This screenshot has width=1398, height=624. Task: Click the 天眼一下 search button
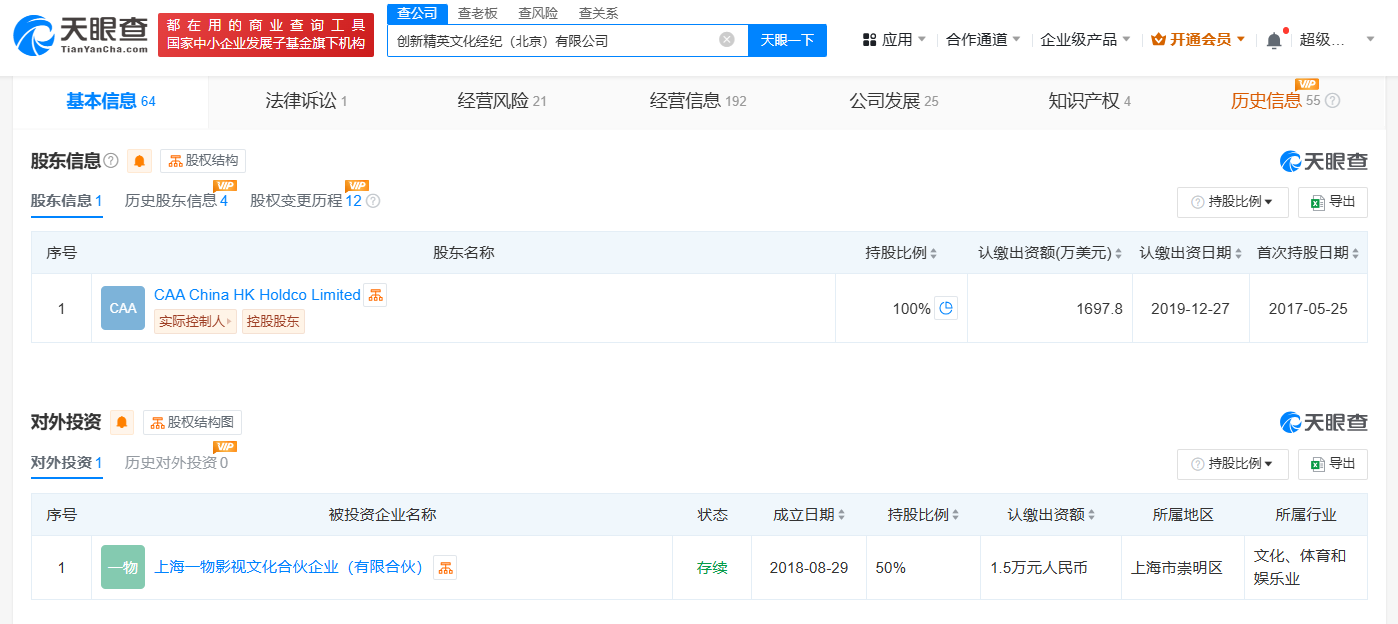(x=787, y=40)
